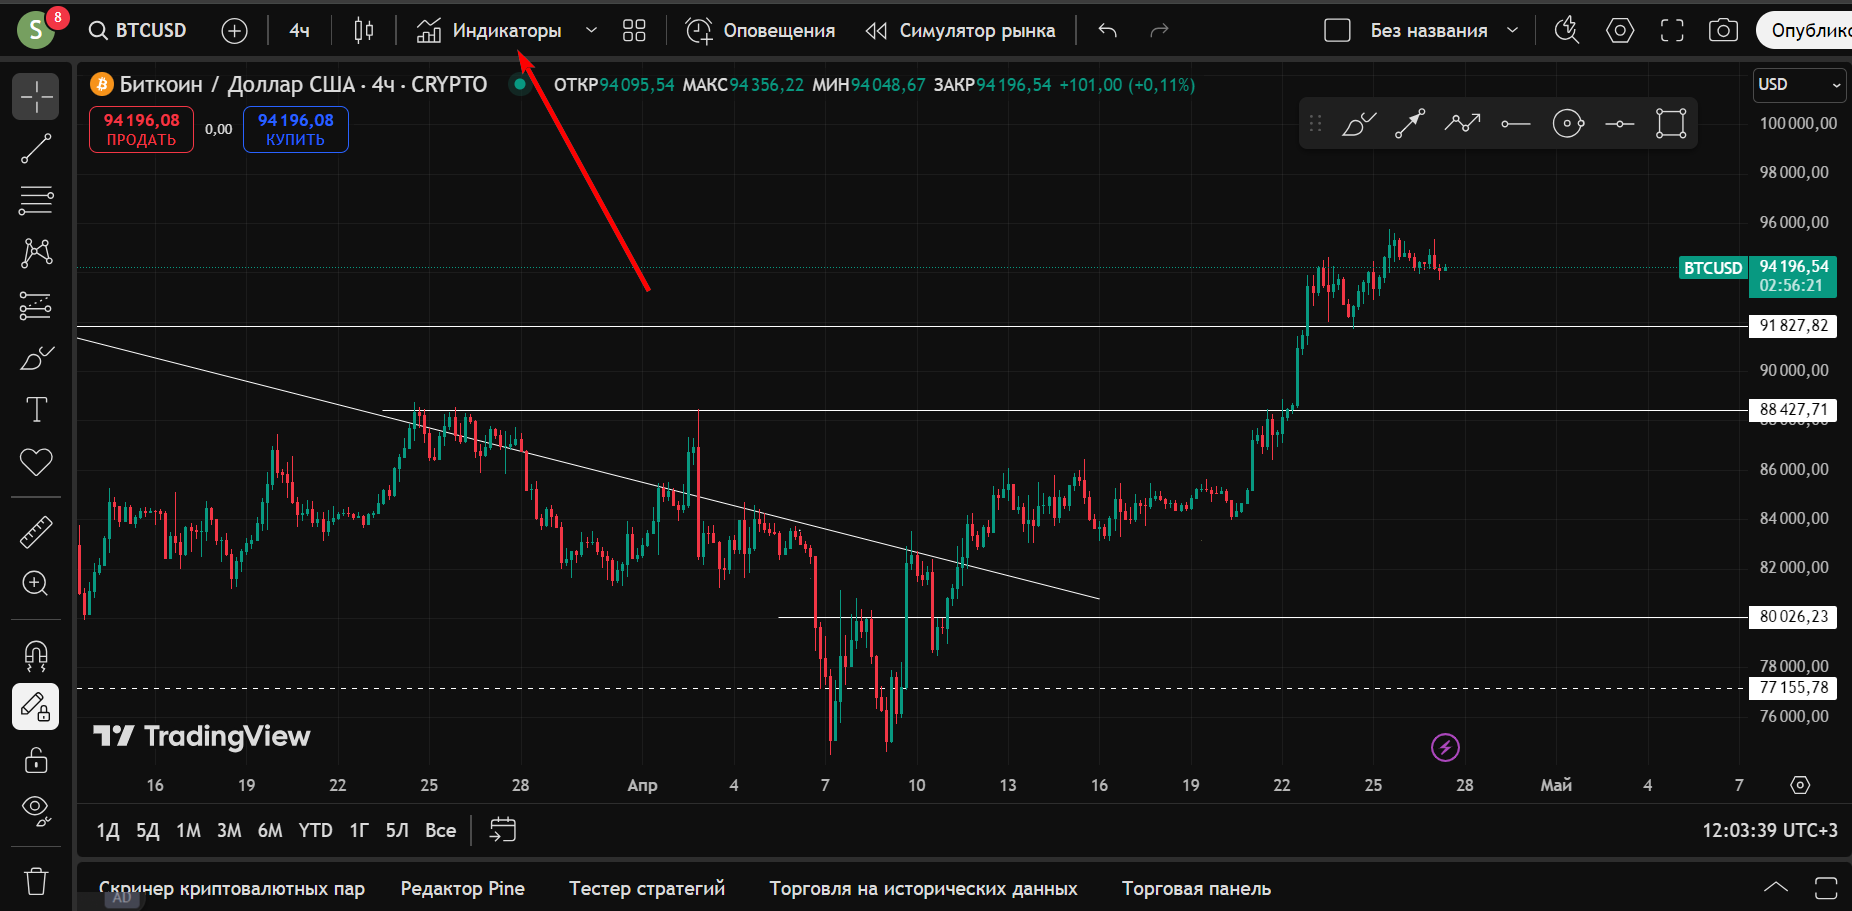
Task: Open the Тестер стратегий tab
Action: point(647,888)
